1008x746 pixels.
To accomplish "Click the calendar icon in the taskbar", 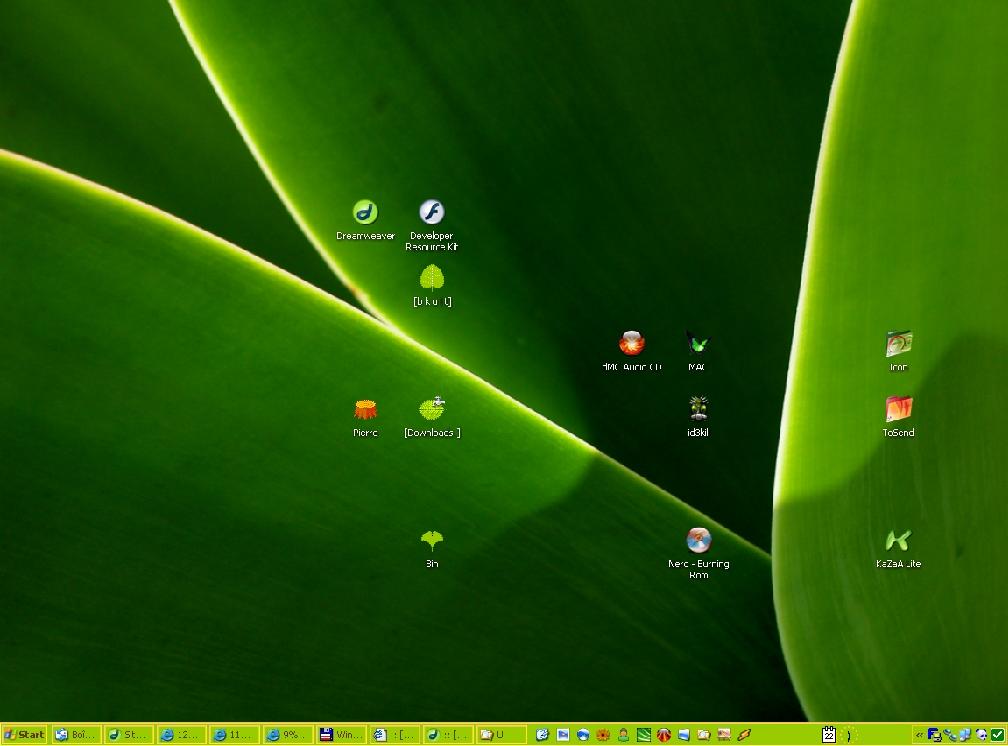I will (829, 734).
